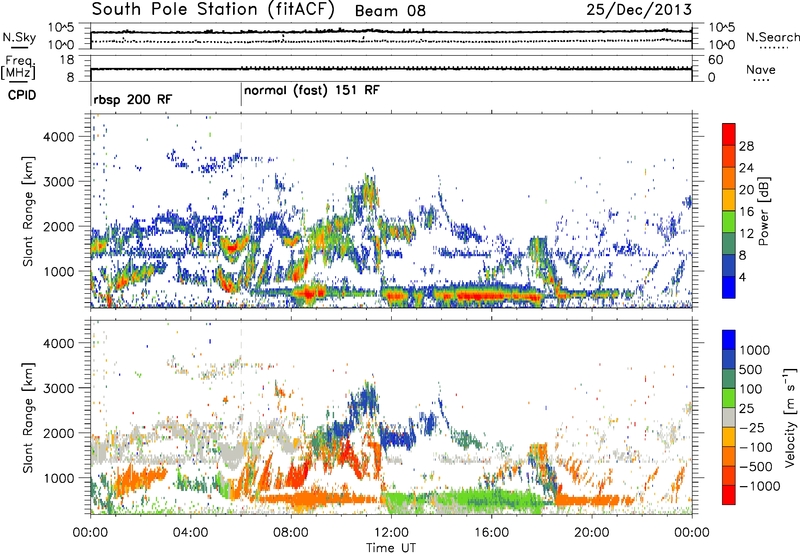800x554 pixels.
Task: Click the 'Velocity [m s⁻¹]' colorbar label
Action: (789, 416)
